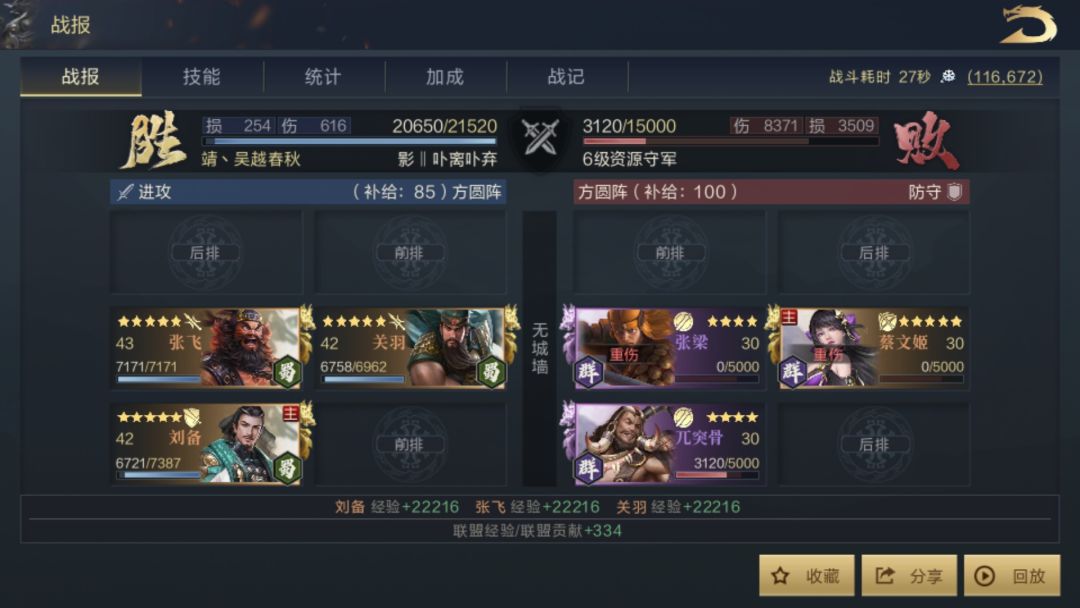Open the 蔡文姬 defender card
The width and height of the screenshot is (1080, 608).
click(x=873, y=348)
